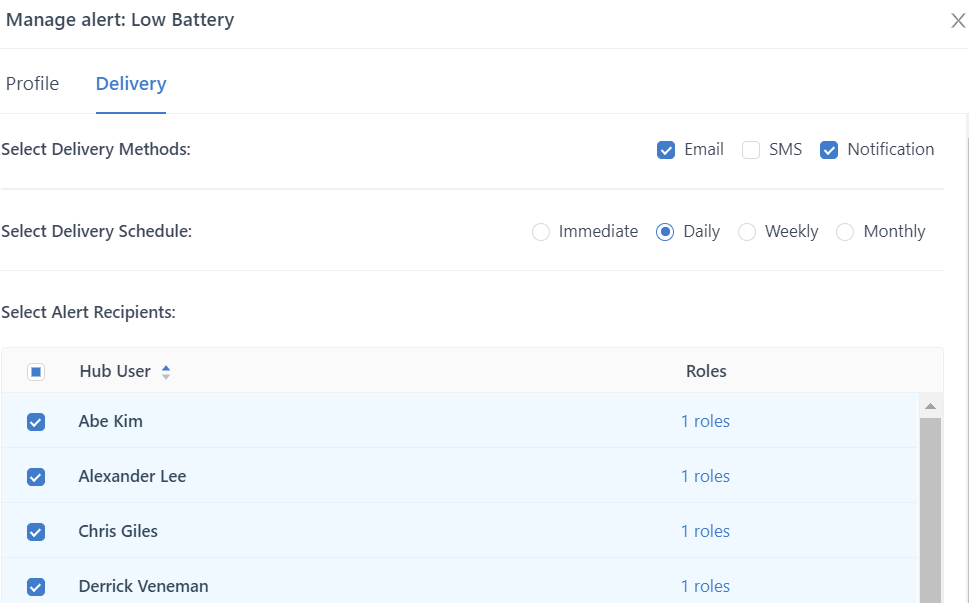Click the scrollbar up arrow in recipients list
The width and height of the screenshot is (969, 603).
930,406
